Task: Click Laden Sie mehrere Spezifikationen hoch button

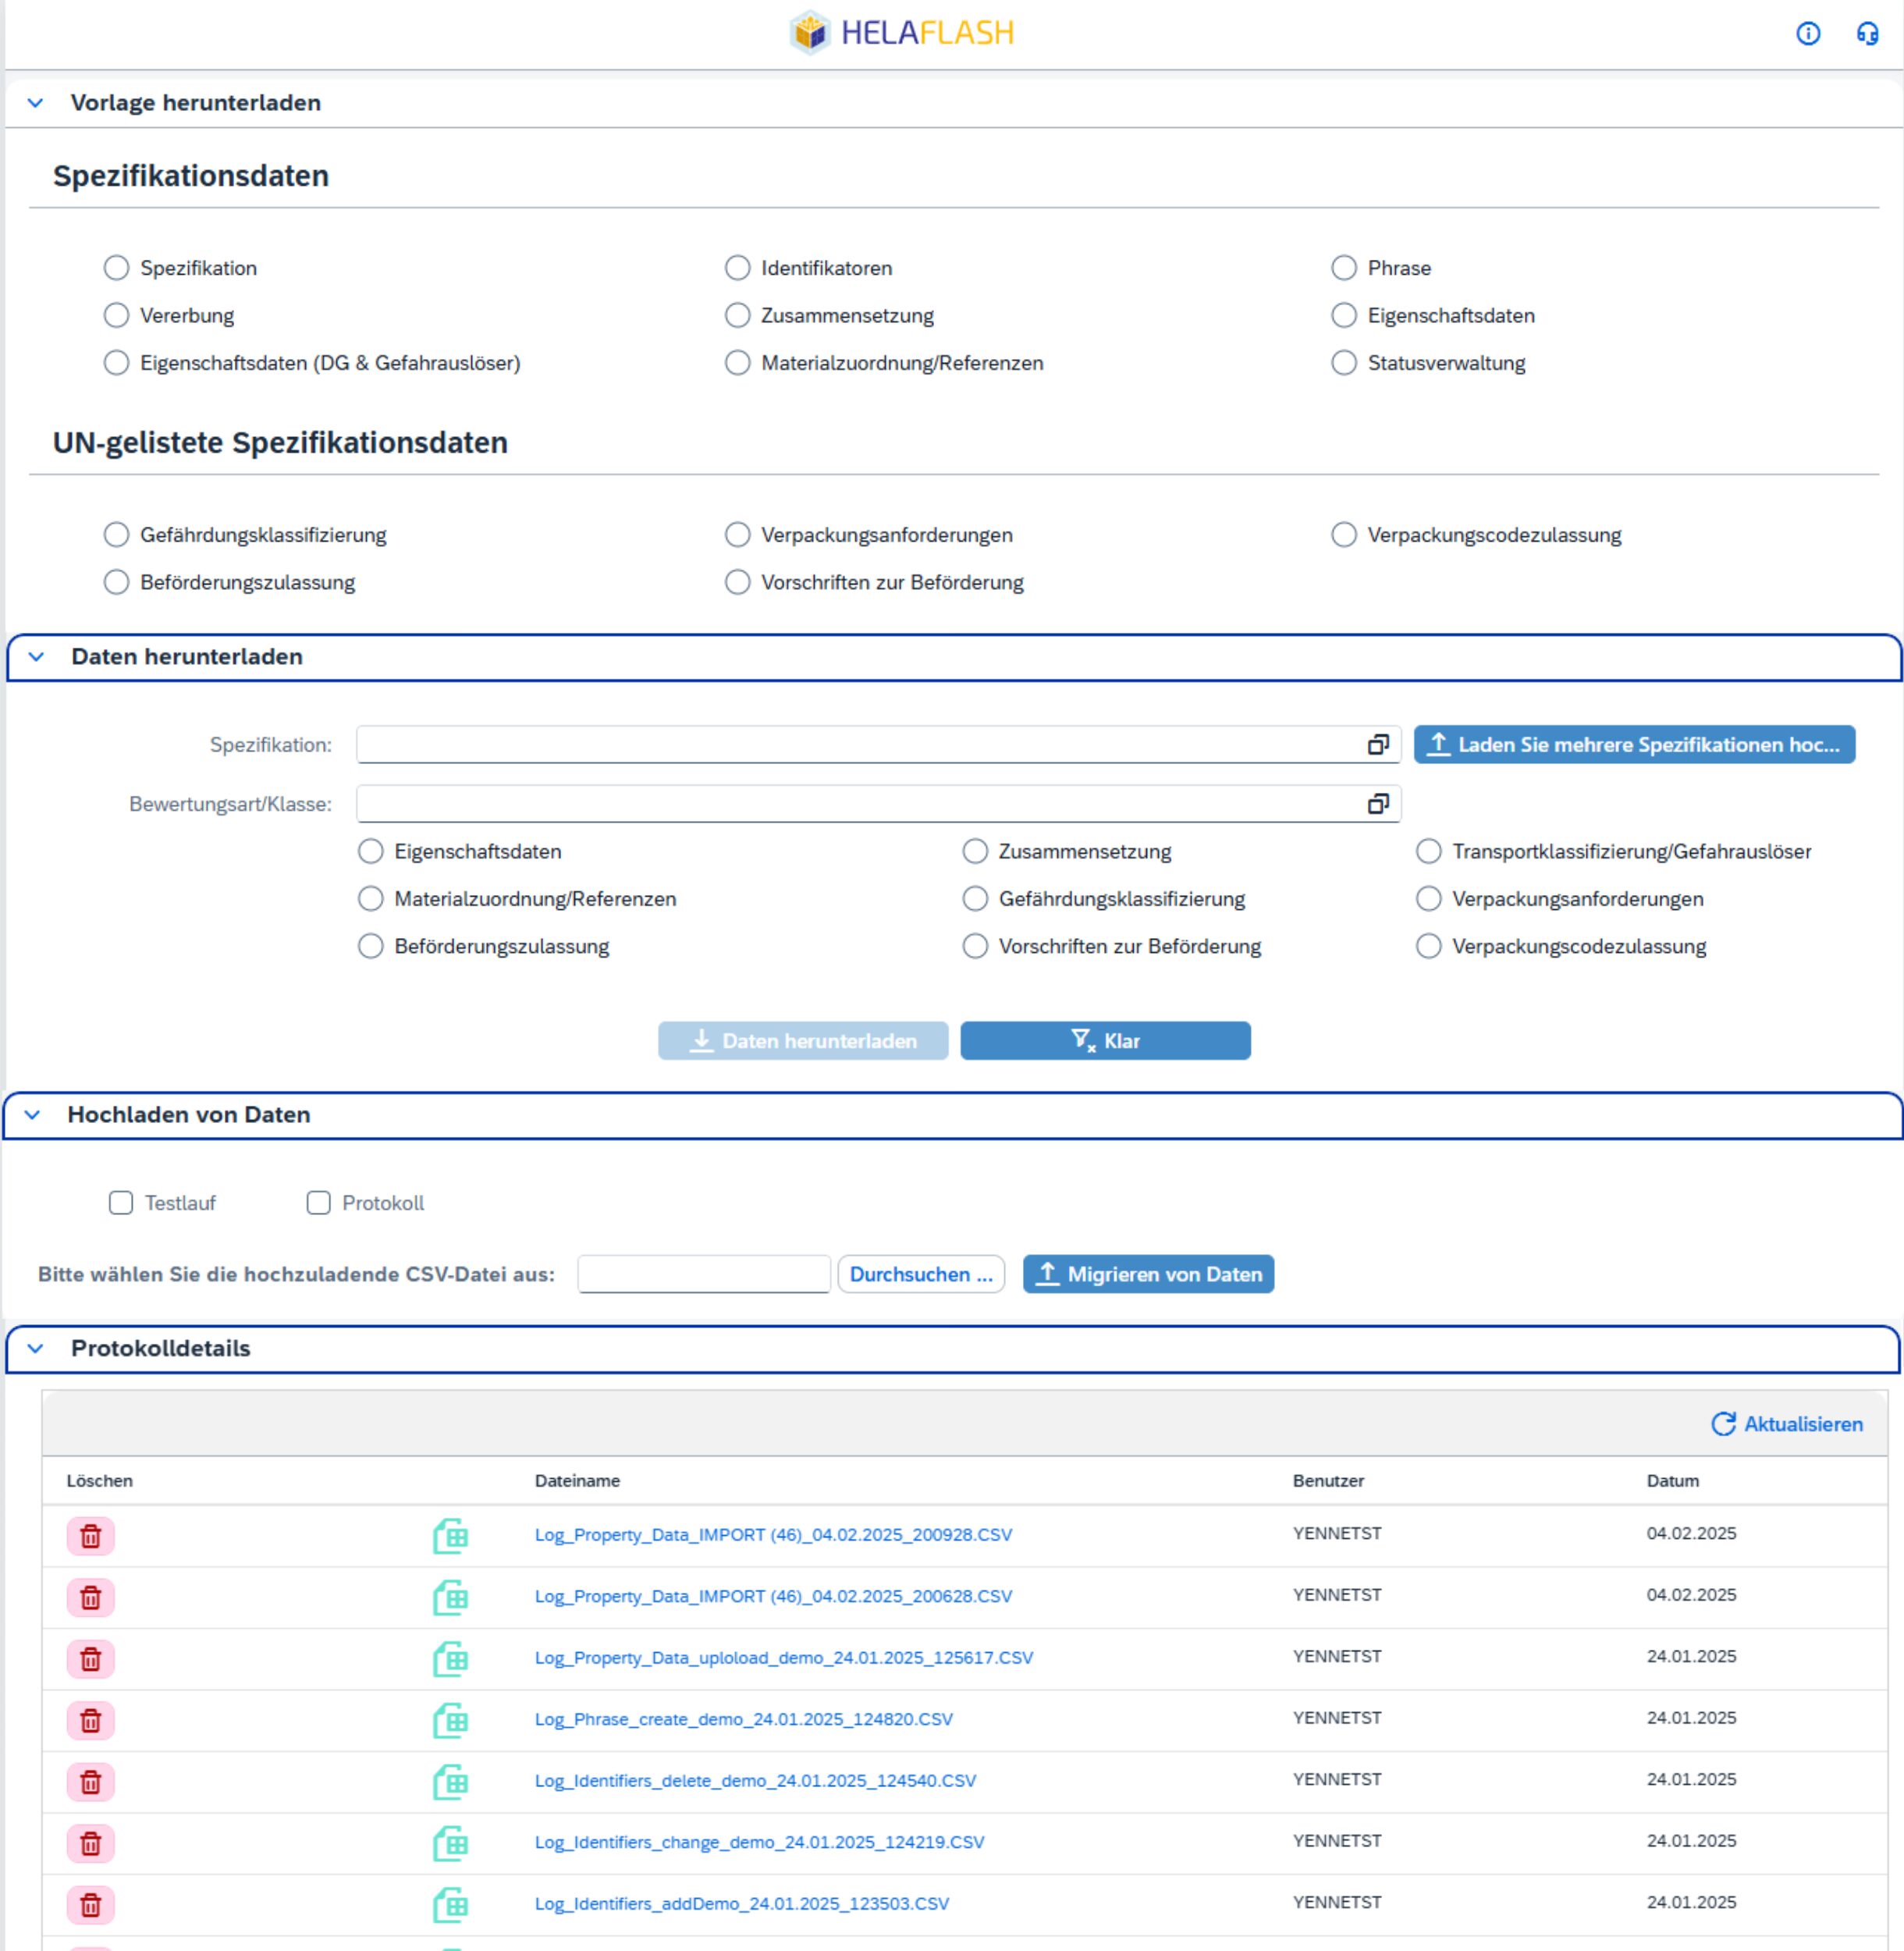Action: (1634, 745)
